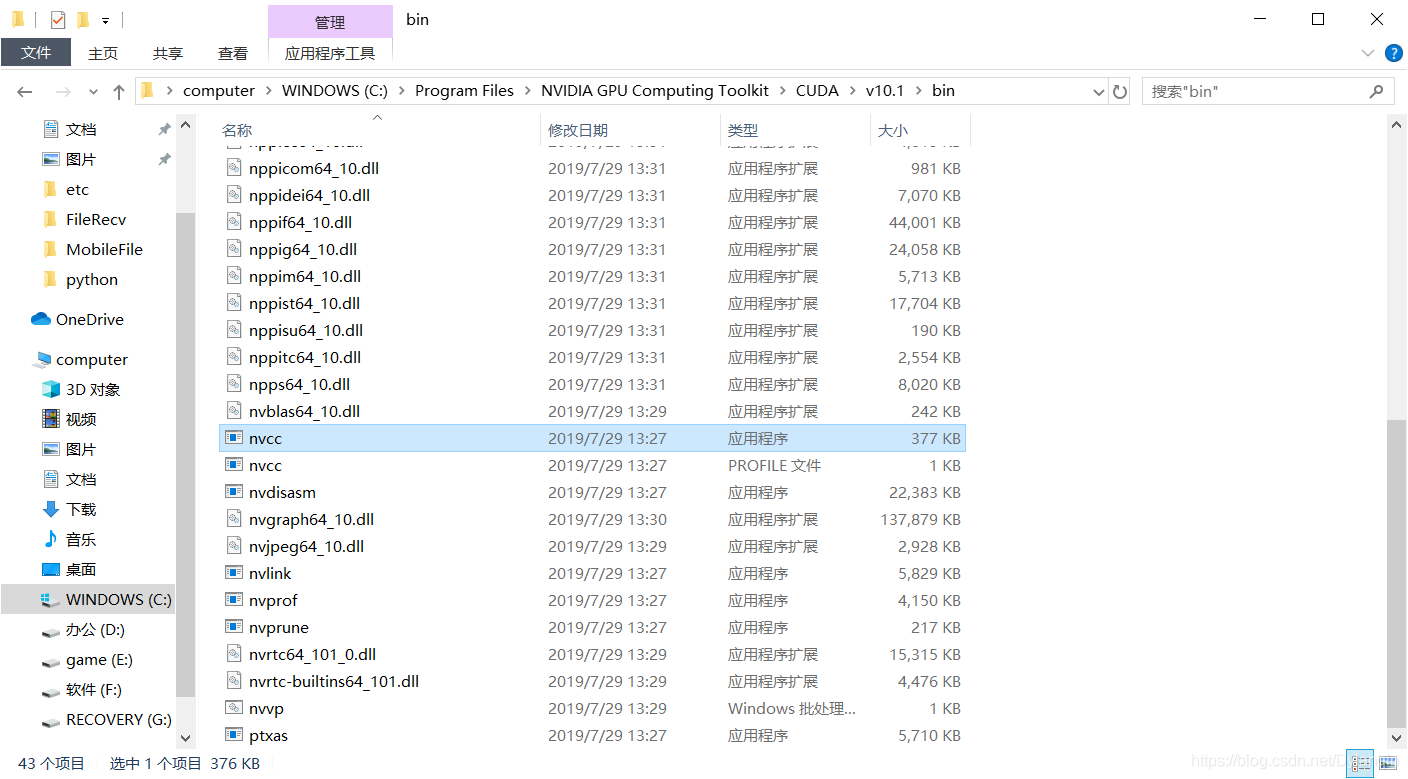Click the New Folder icon in the title bar
The width and height of the screenshot is (1408, 779).
click(x=83, y=19)
